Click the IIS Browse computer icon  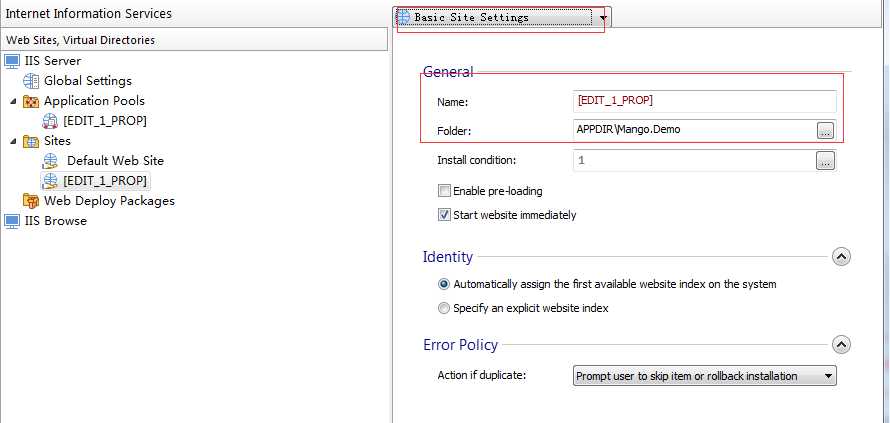12,221
